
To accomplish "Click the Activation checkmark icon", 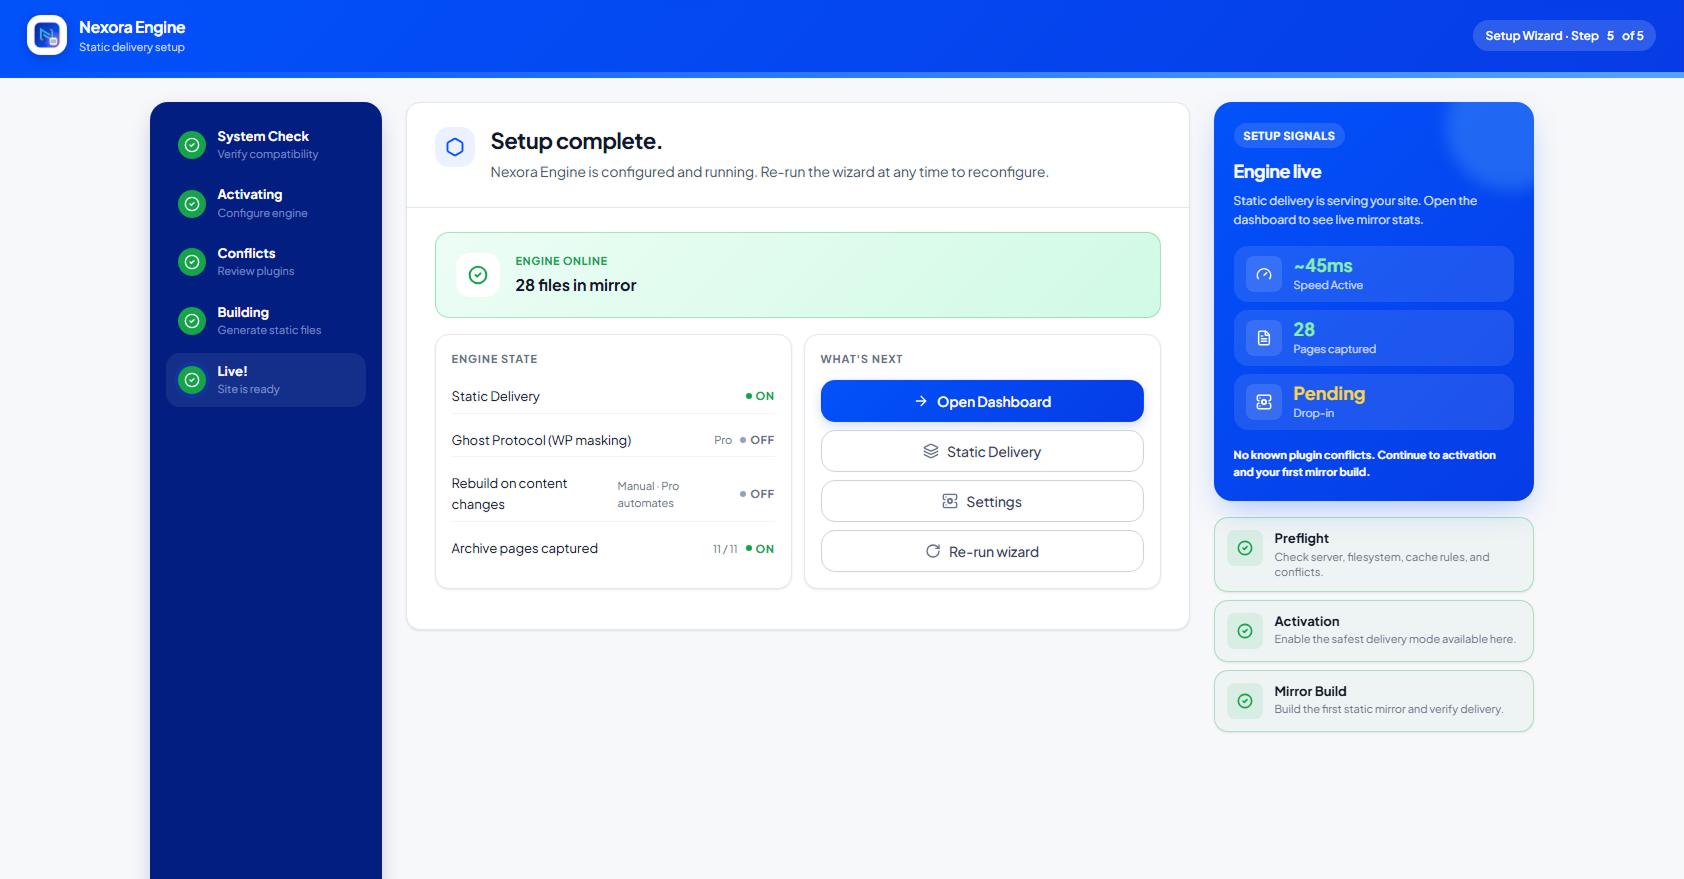I will tap(1245, 631).
